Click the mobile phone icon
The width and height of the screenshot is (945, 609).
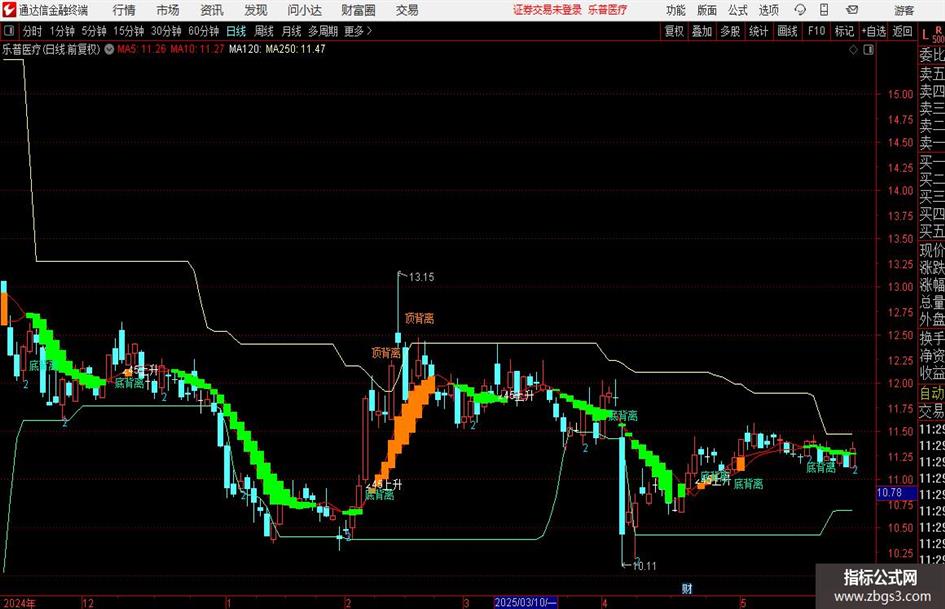click(824, 10)
